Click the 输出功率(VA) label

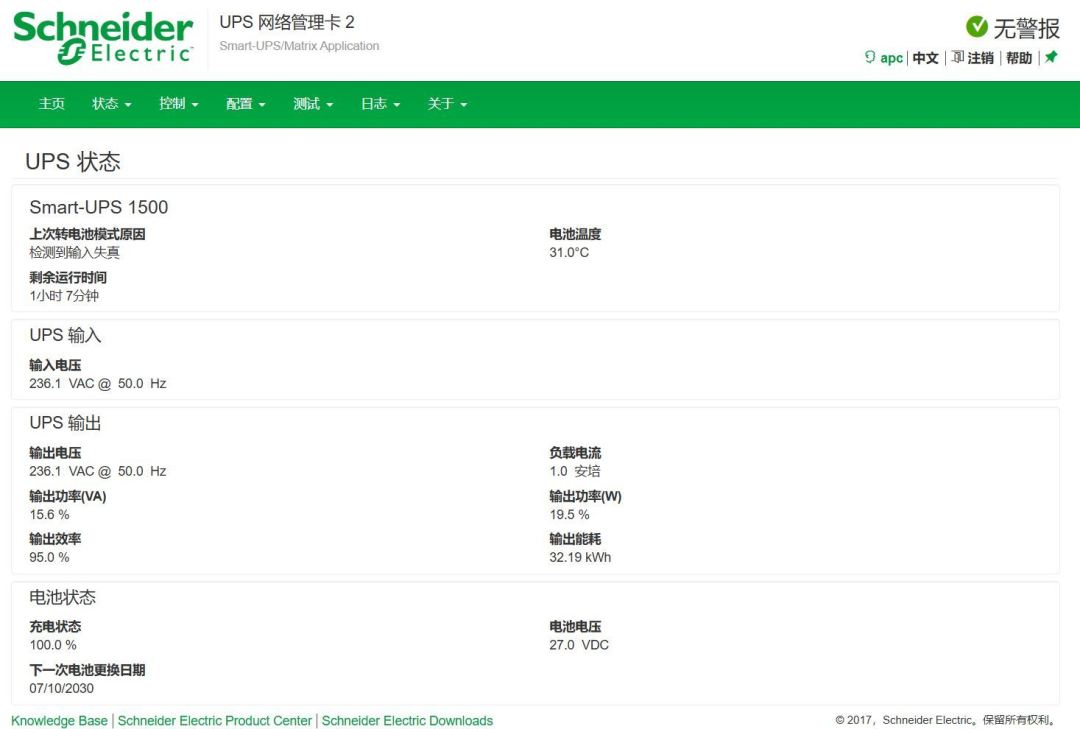coord(68,496)
